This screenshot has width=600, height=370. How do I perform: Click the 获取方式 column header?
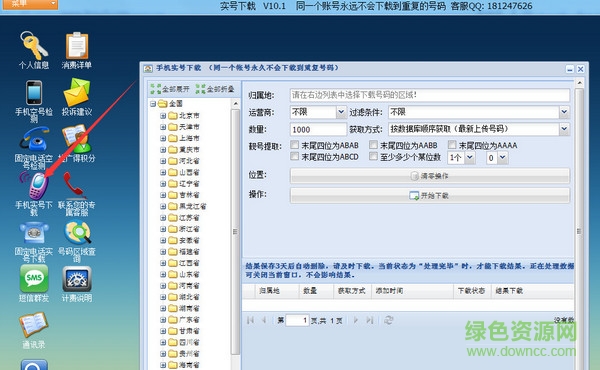[x=352, y=291]
